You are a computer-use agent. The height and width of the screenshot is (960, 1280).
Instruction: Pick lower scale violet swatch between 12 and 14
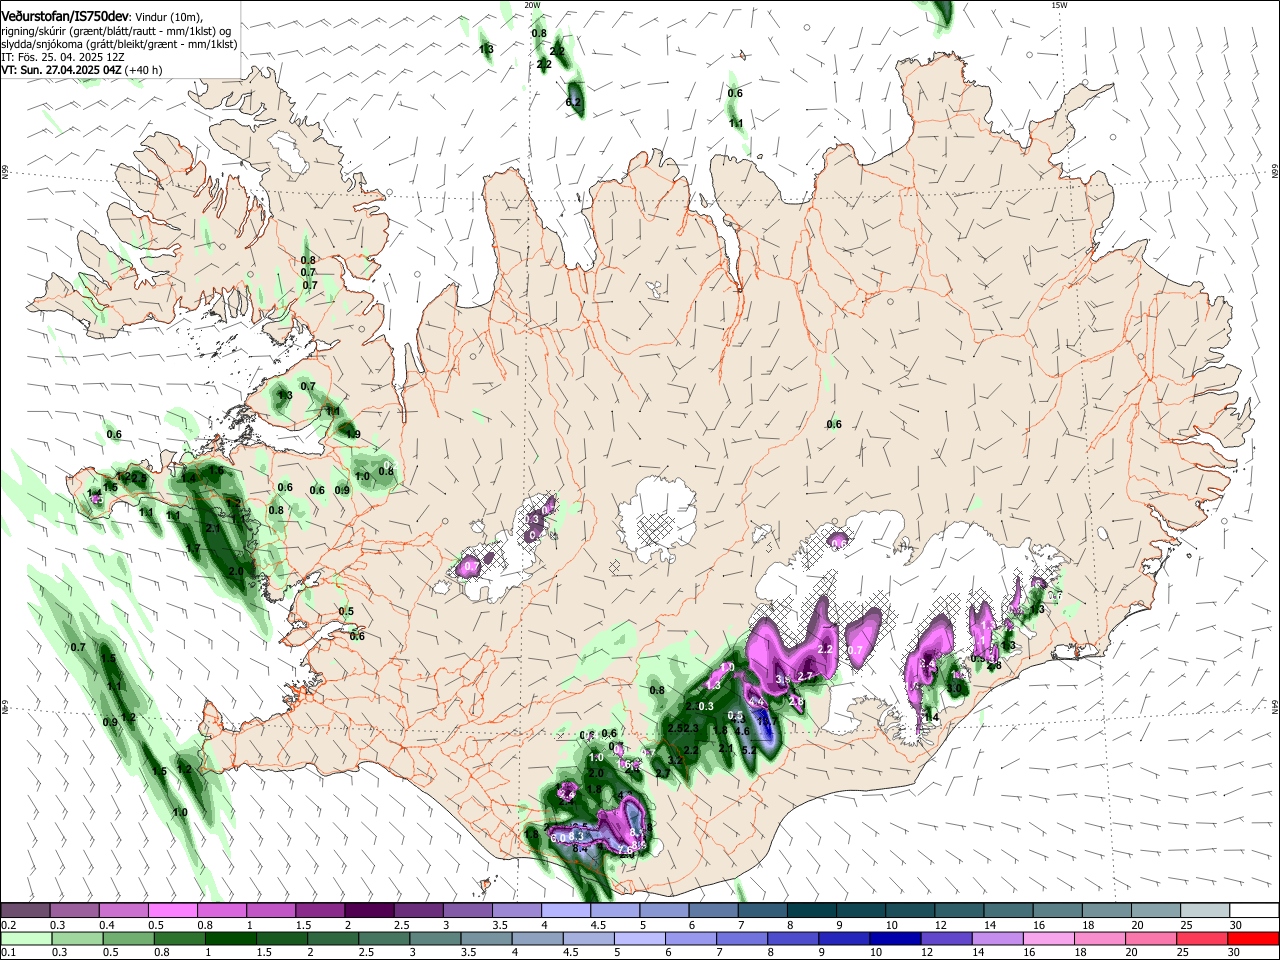click(945, 938)
